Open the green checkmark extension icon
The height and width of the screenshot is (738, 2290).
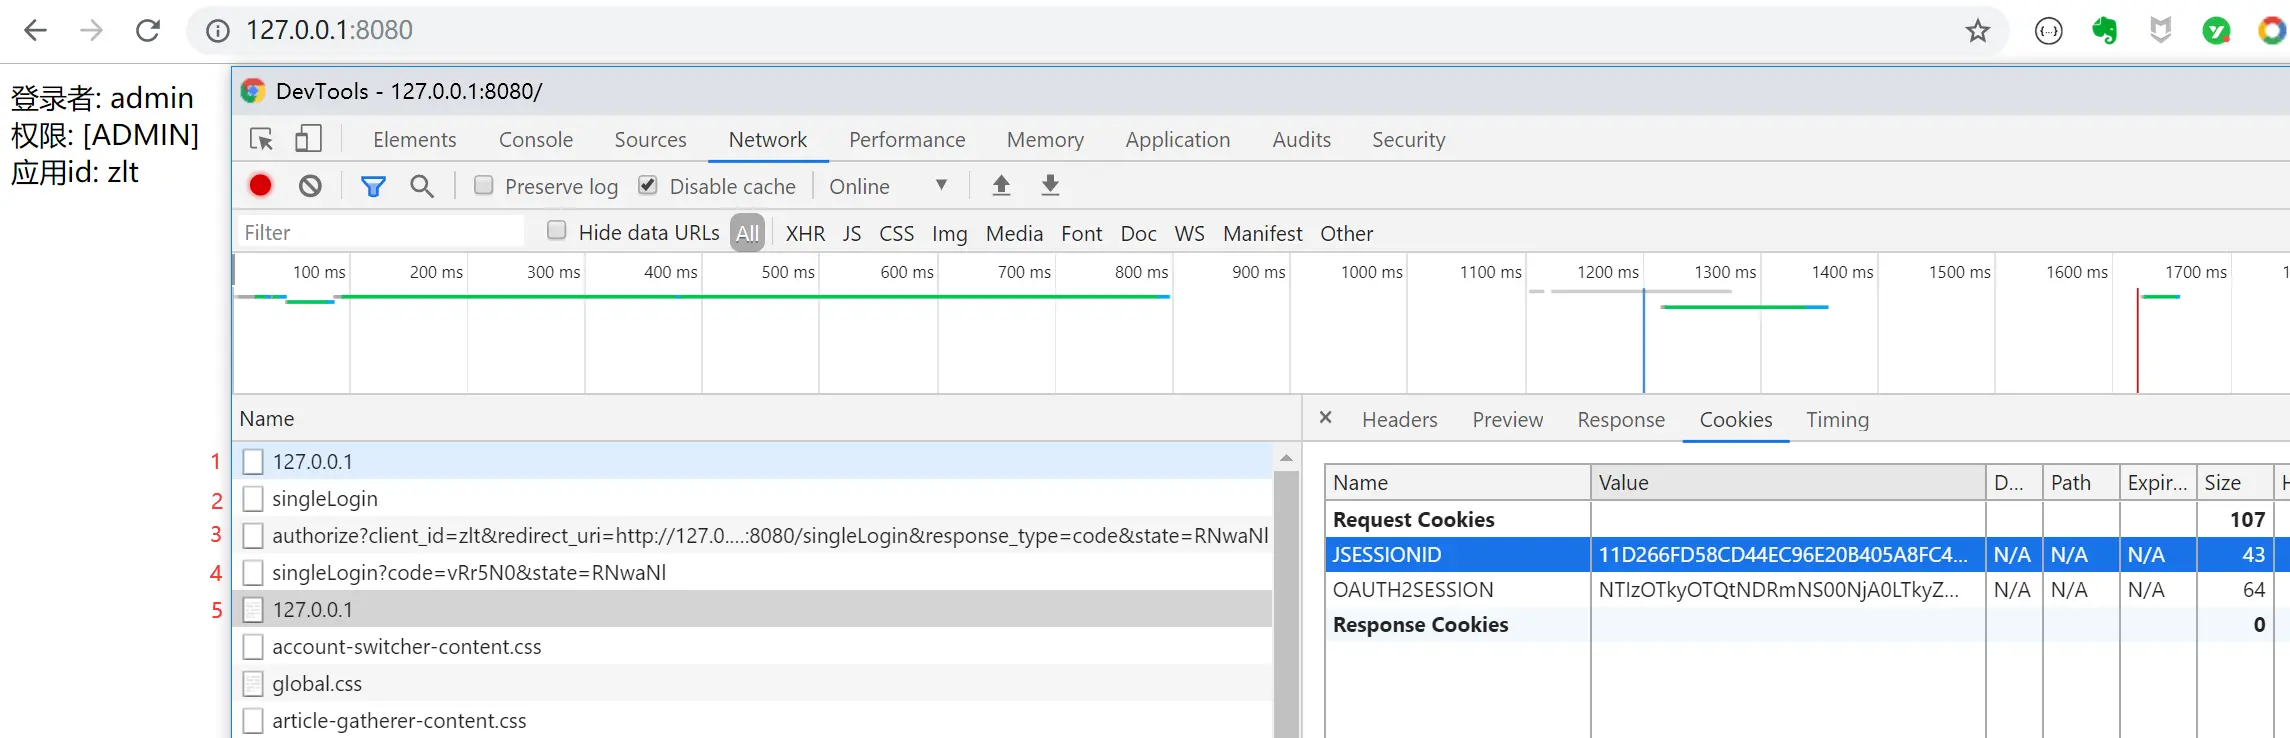[2217, 31]
